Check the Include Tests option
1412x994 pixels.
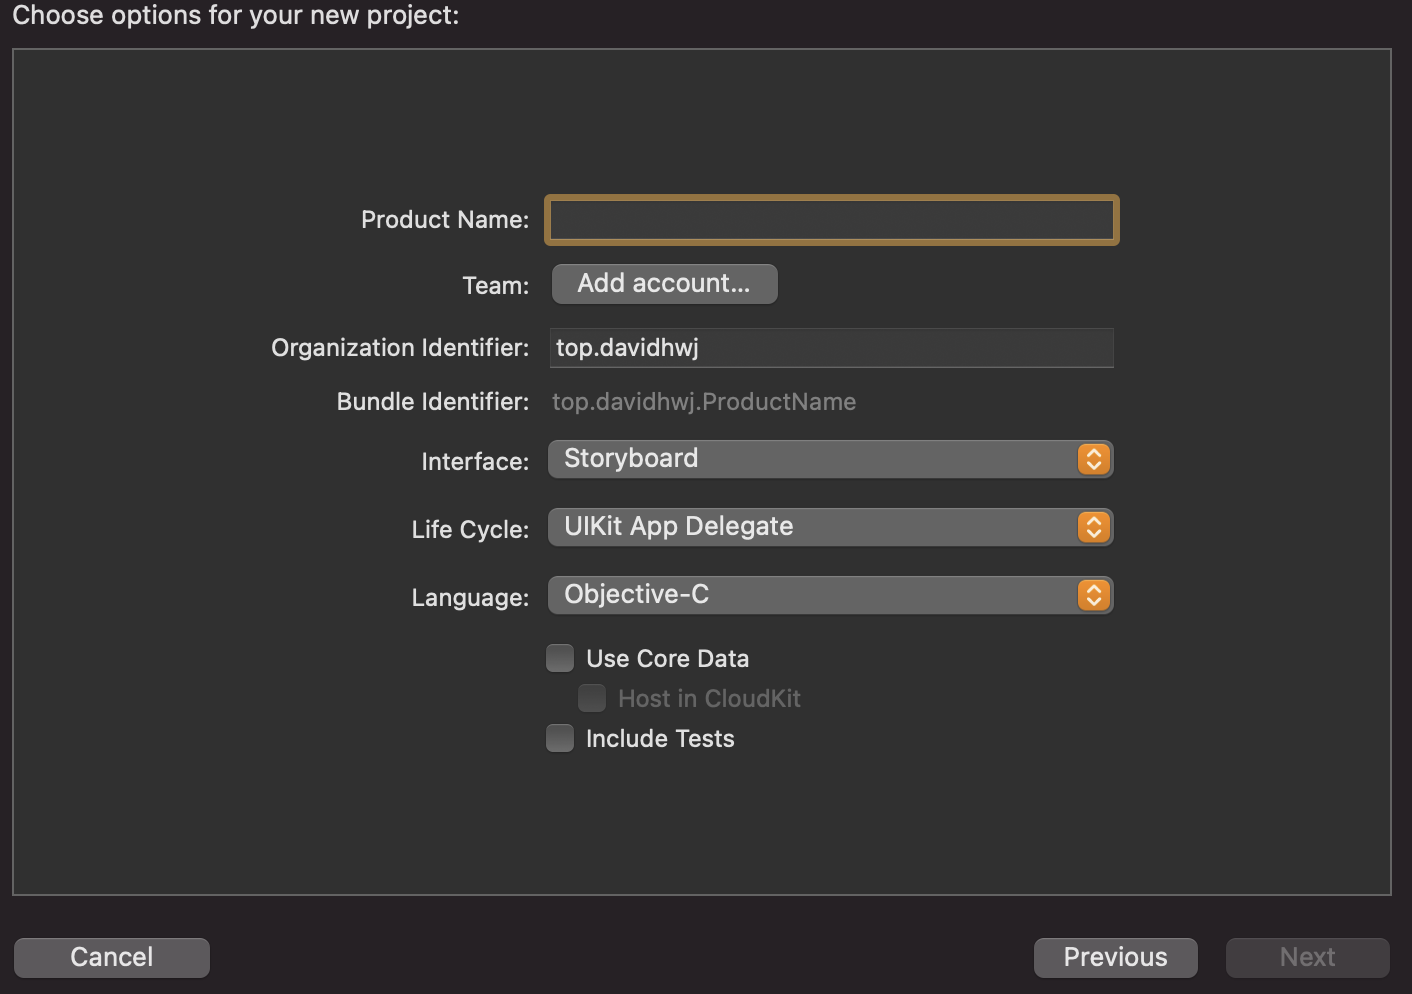560,738
